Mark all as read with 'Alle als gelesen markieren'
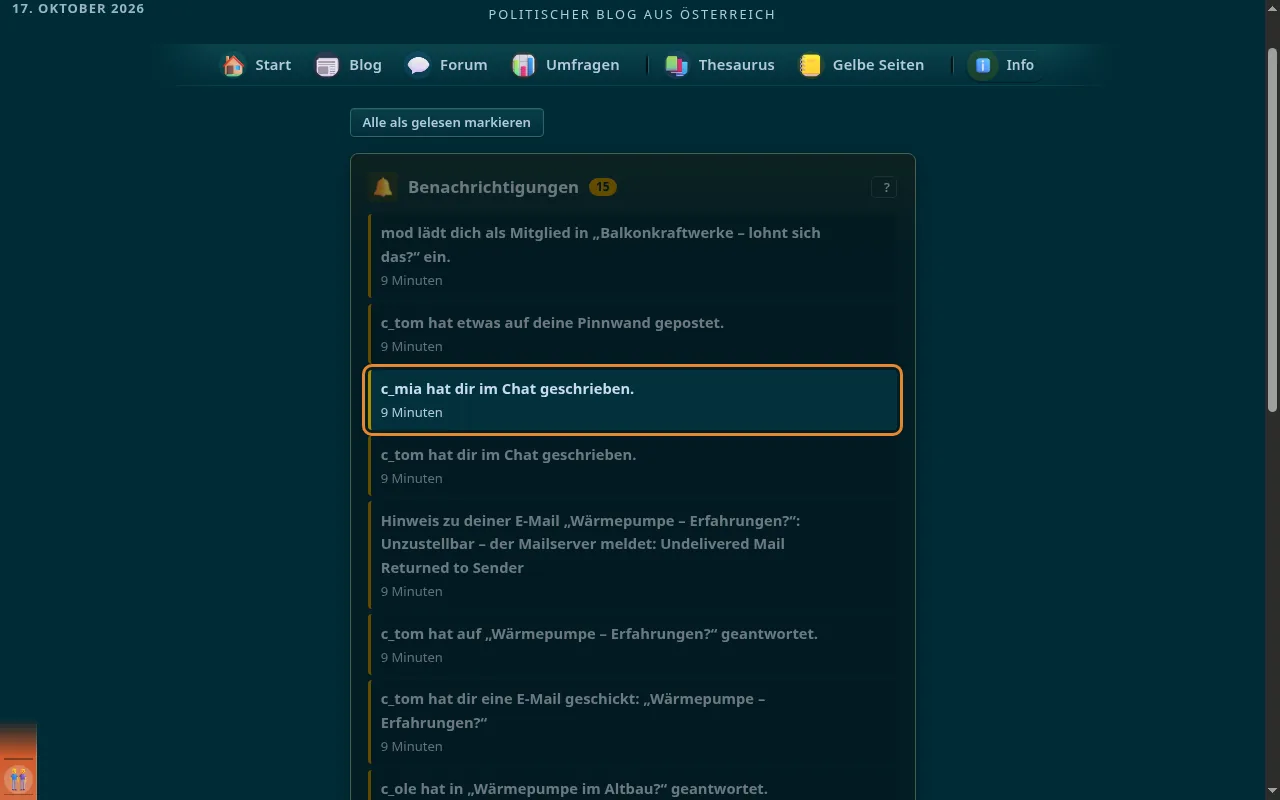The height and width of the screenshot is (800, 1280). pos(447,122)
